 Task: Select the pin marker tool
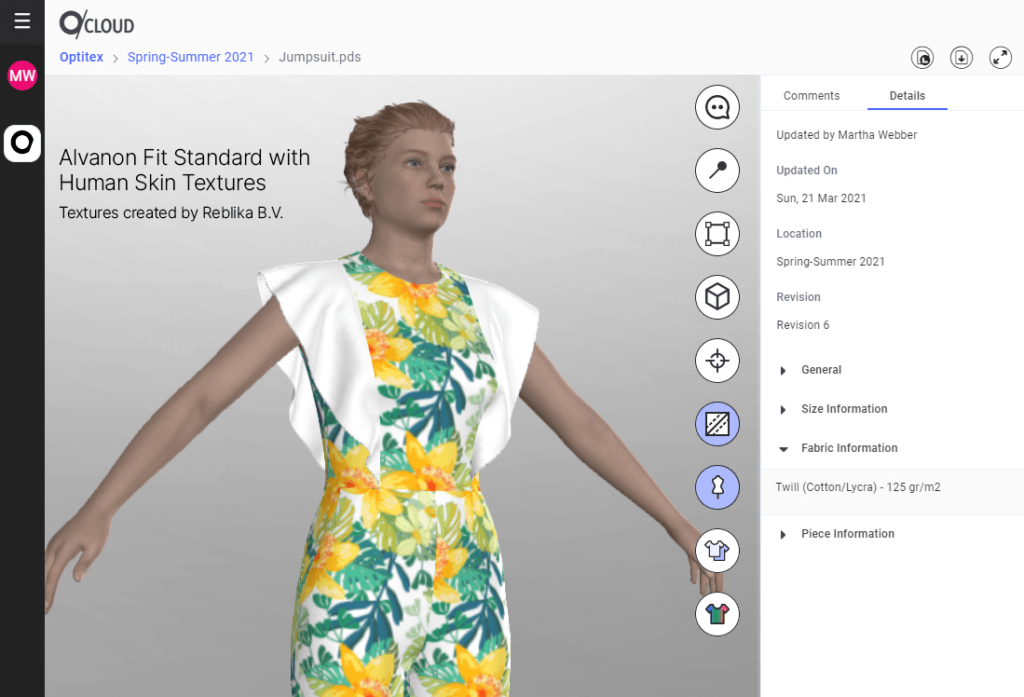coord(717,170)
